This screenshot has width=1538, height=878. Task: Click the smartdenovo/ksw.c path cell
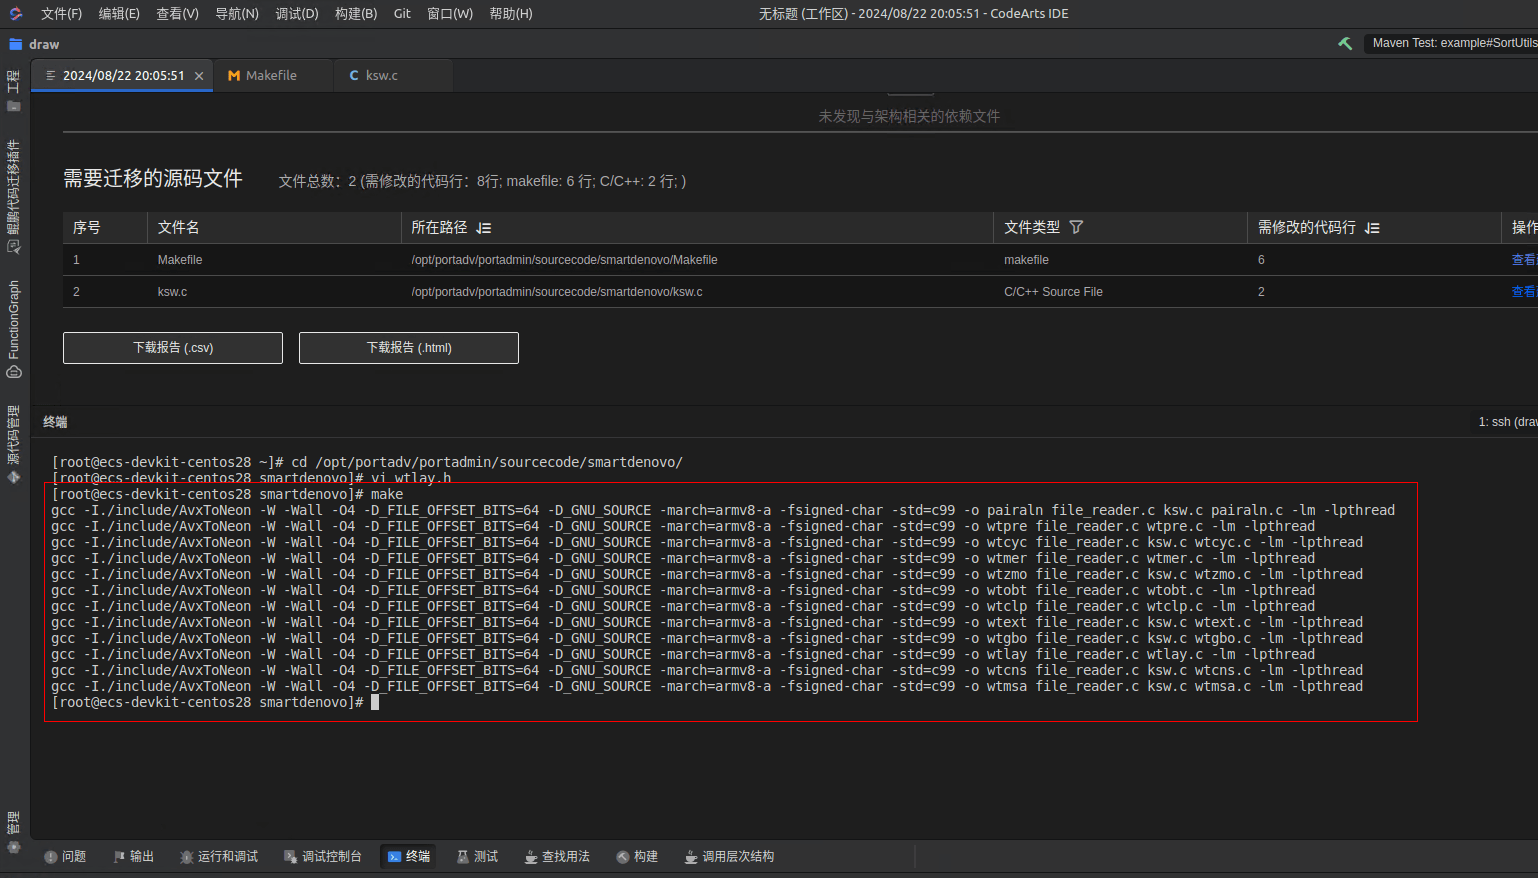click(557, 292)
